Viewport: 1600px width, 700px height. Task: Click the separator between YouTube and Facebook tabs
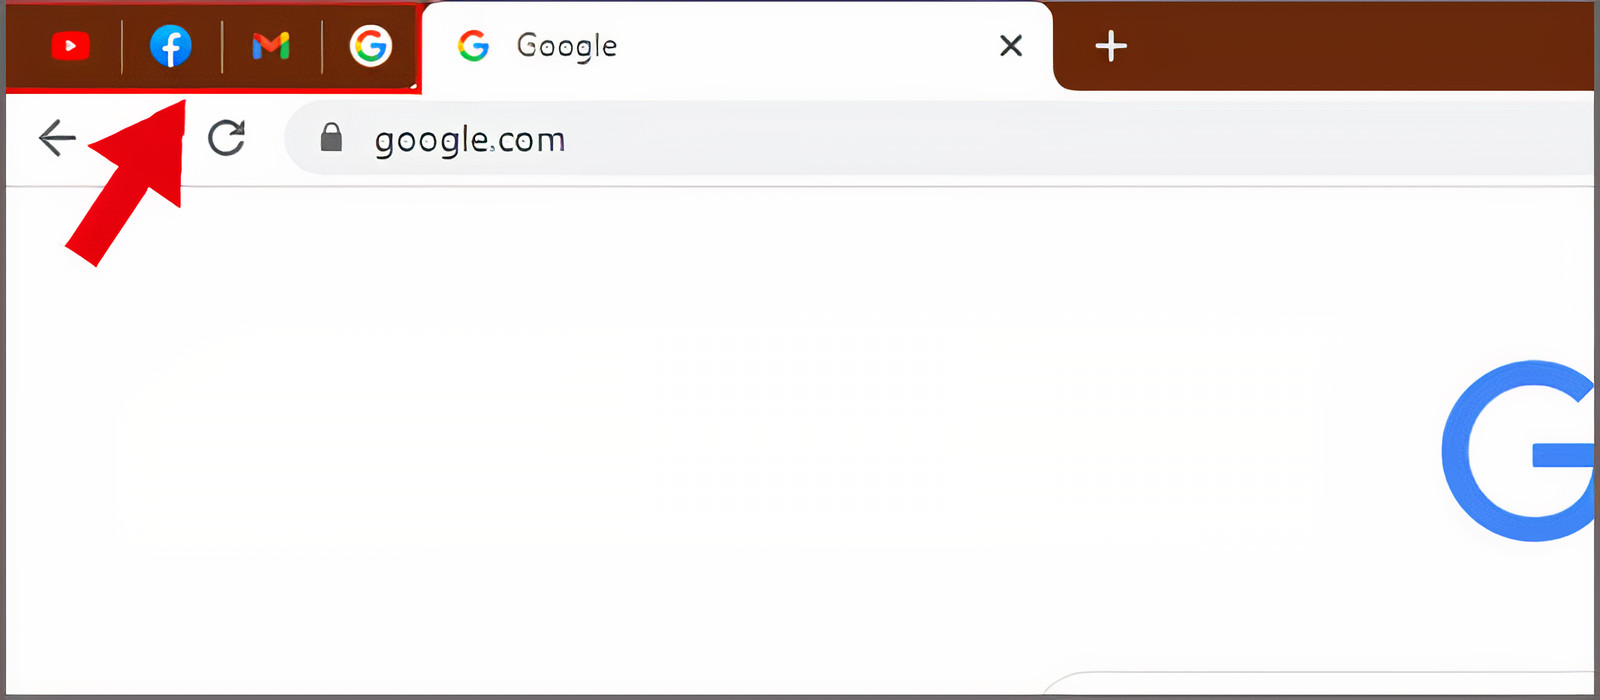tap(122, 46)
